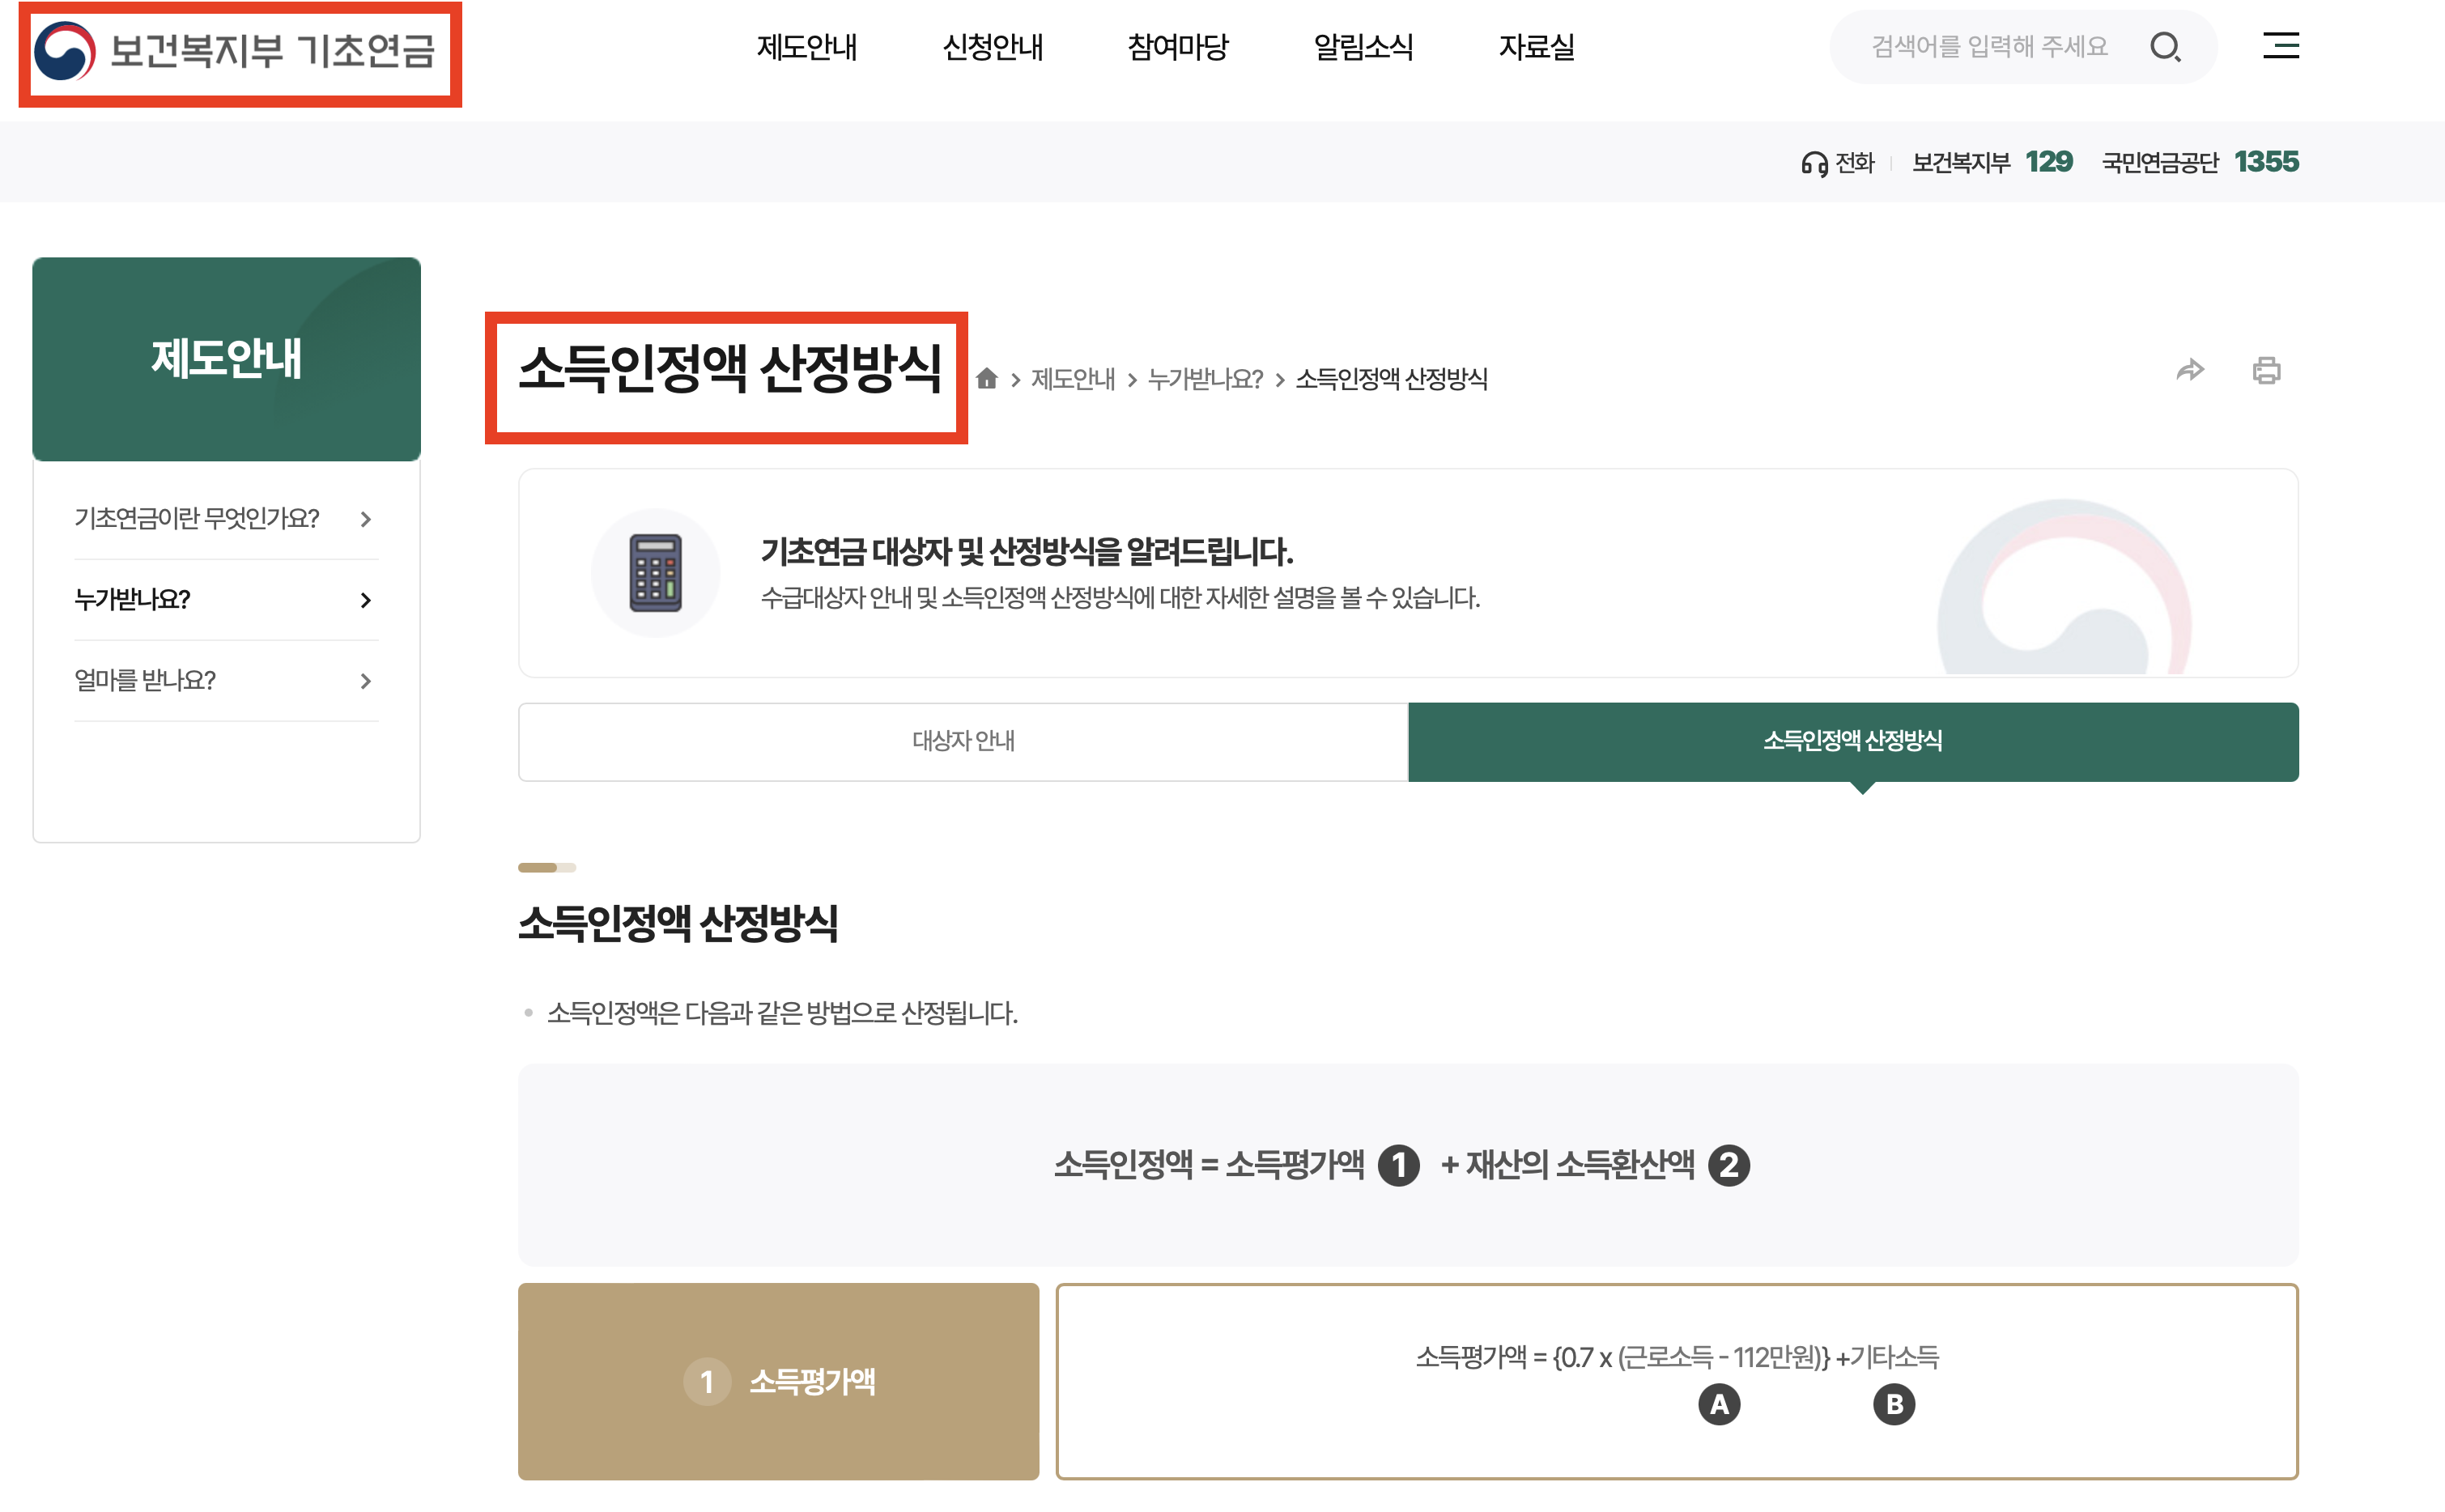Click the print page icon
Viewport: 2445px width, 1512px height.
2266,371
